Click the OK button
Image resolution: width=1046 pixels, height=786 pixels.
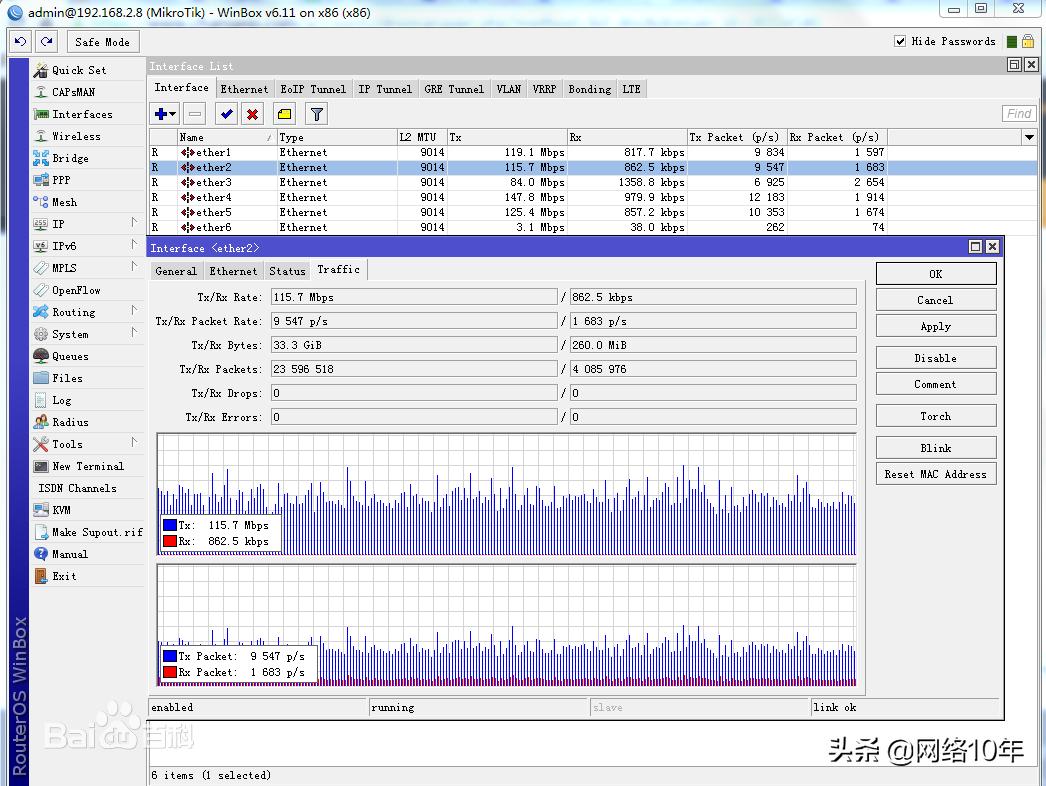(x=936, y=274)
